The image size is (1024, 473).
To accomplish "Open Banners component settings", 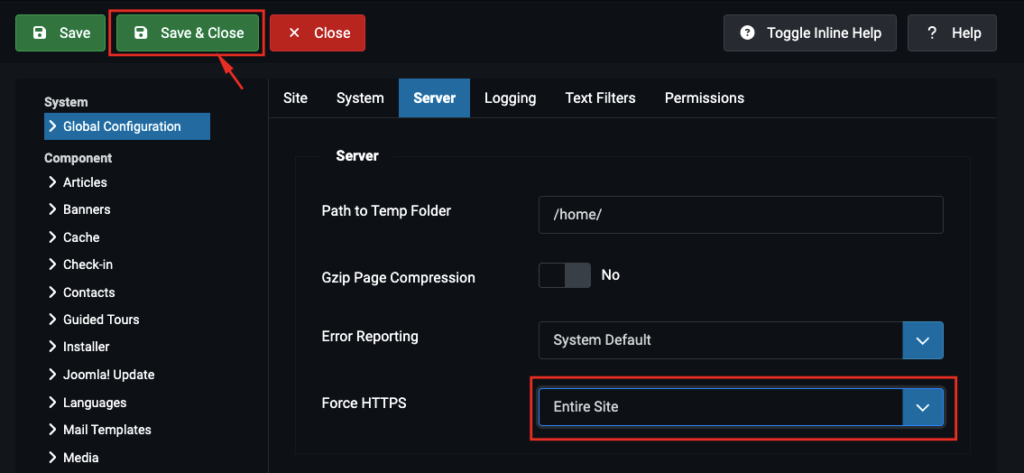I will pos(86,210).
